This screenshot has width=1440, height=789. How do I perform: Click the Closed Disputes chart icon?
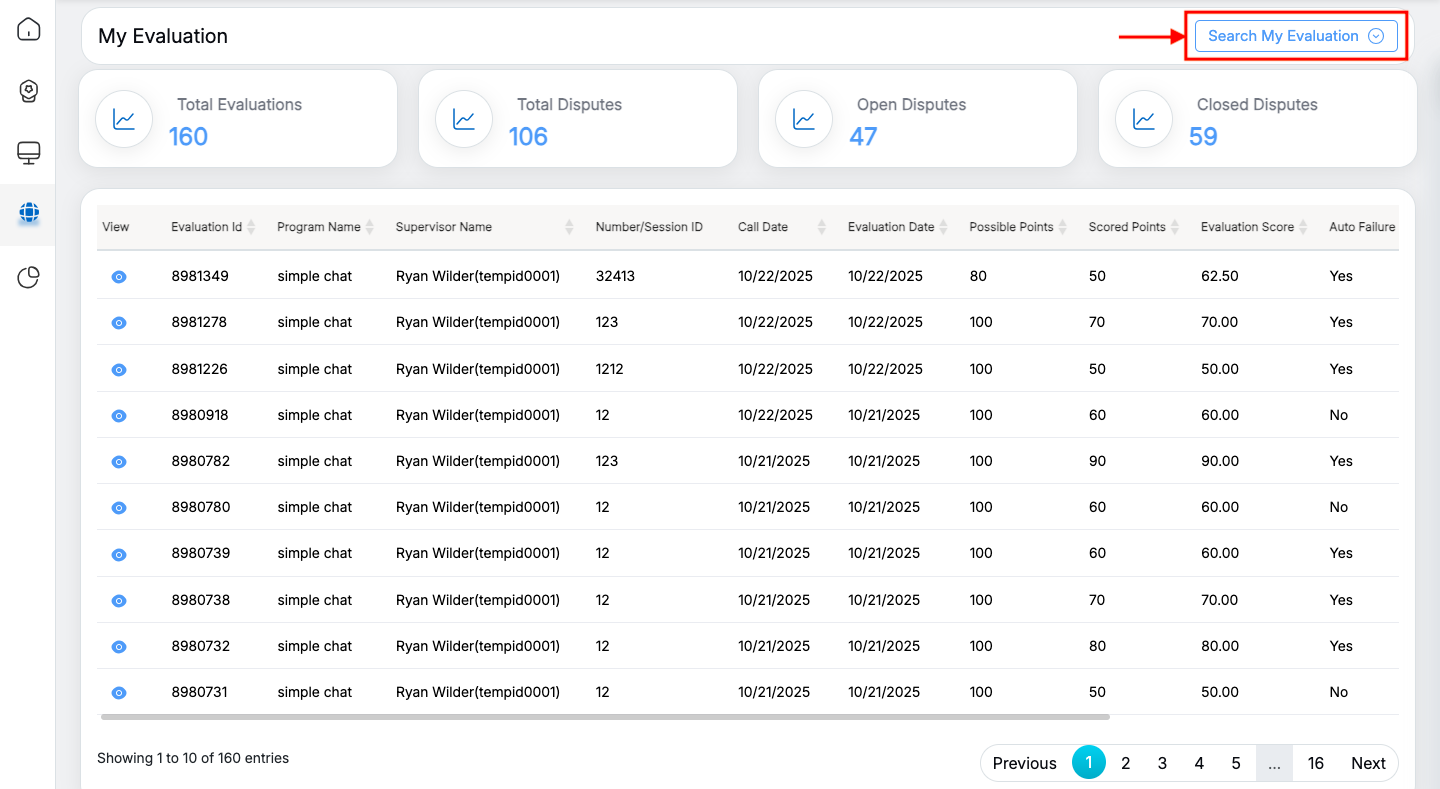pyautogui.click(x=1144, y=119)
